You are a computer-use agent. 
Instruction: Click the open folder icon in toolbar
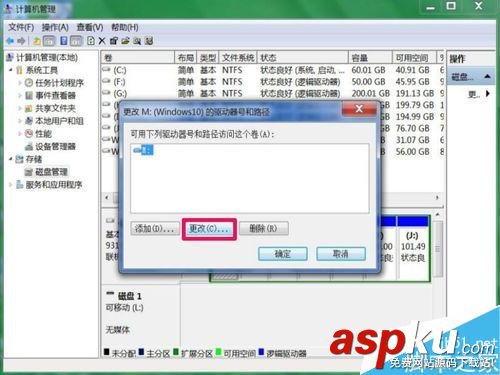(x=125, y=41)
